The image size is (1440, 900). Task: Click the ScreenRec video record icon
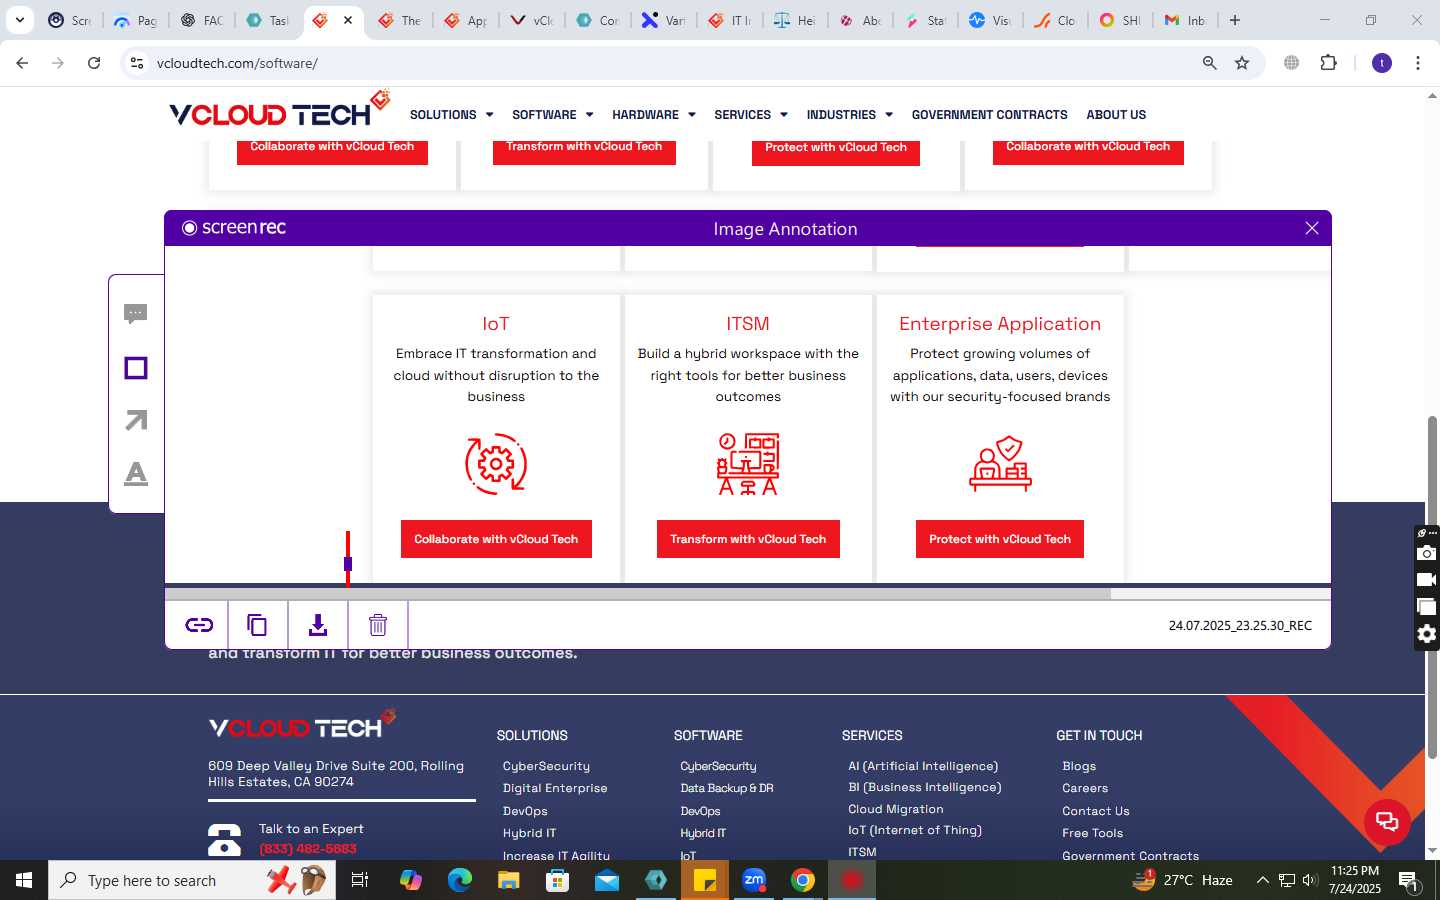1427,579
